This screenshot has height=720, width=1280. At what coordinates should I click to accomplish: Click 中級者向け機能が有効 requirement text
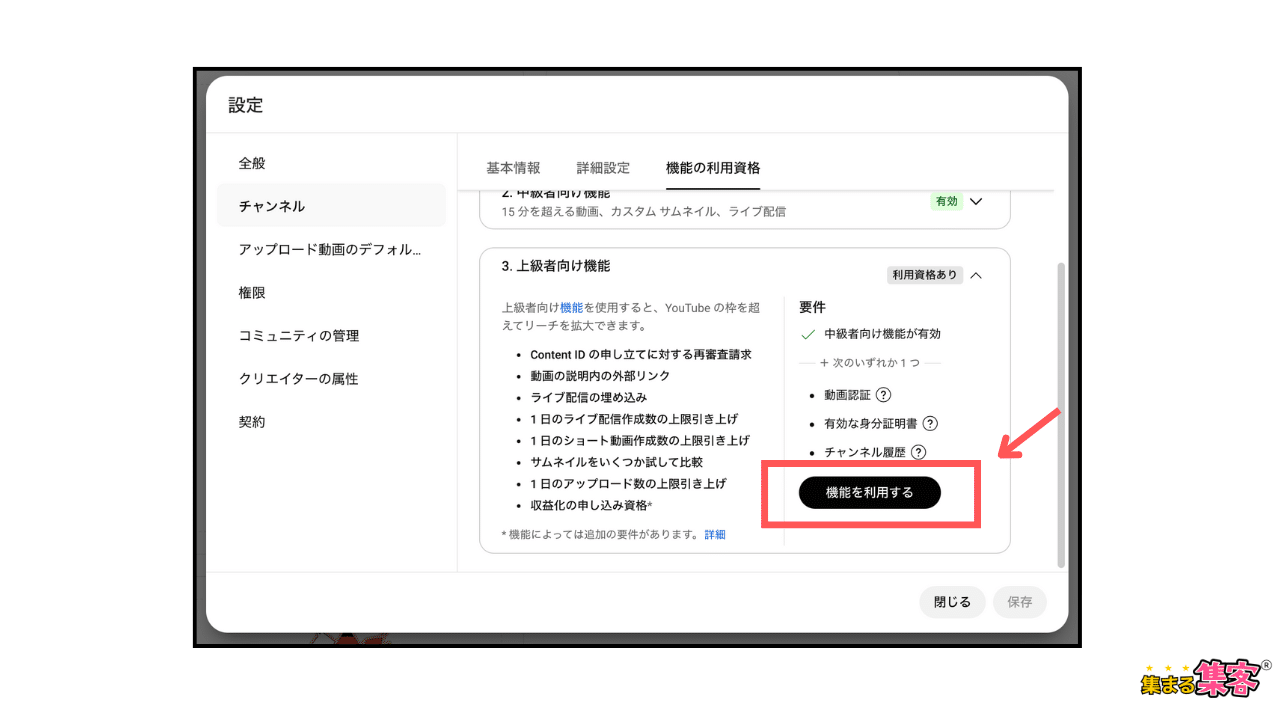(882, 334)
